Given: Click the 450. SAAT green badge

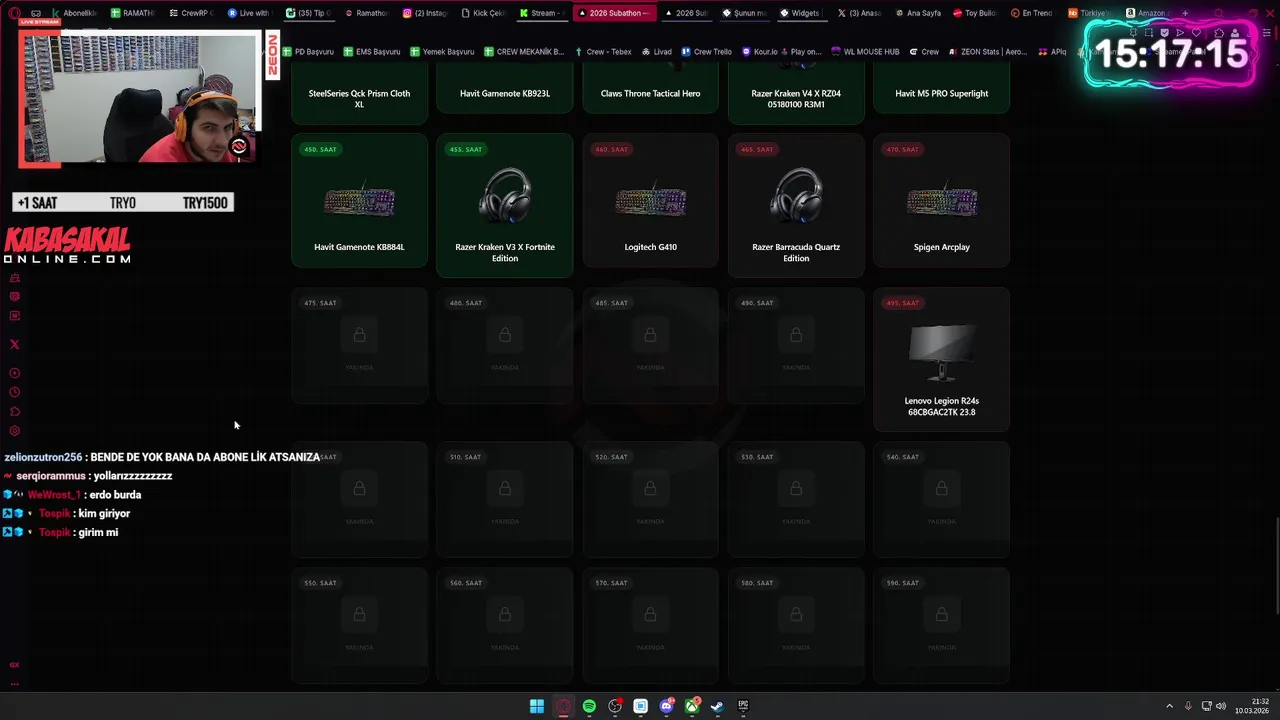Looking at the screenshot, I should pos(320,149).
